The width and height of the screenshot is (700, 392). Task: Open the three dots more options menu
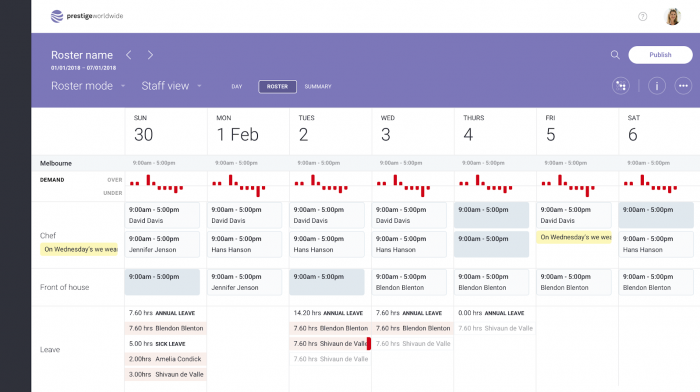683,86
